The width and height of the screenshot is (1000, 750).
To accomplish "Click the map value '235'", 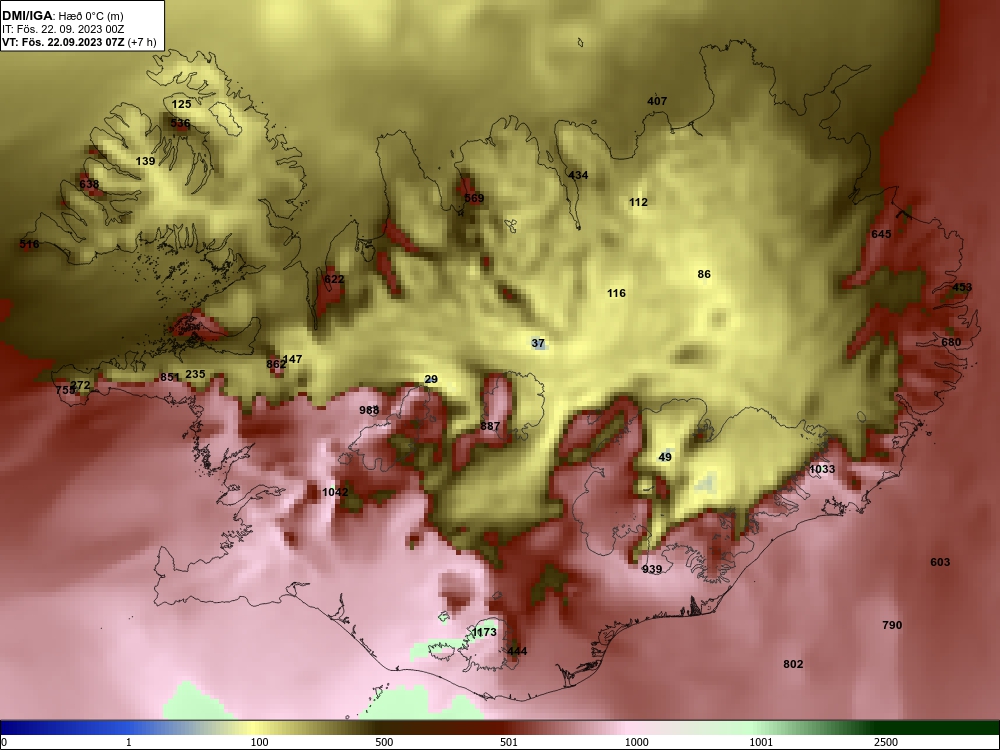I will tap(195, 374).
